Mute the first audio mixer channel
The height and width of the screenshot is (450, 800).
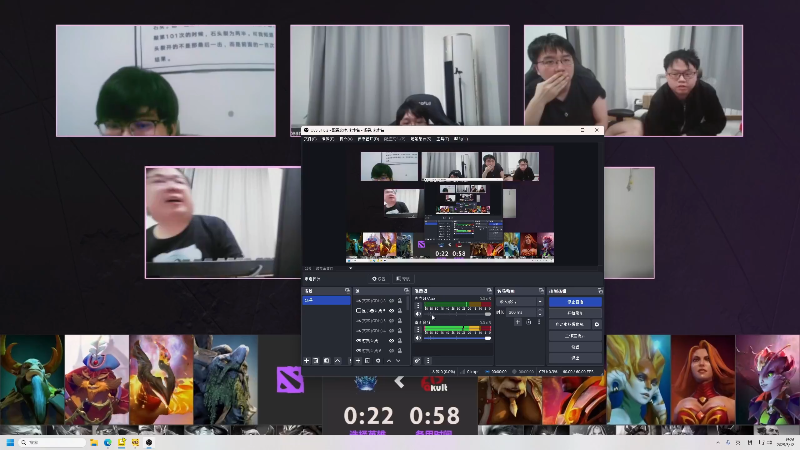[x=418, y=314]
